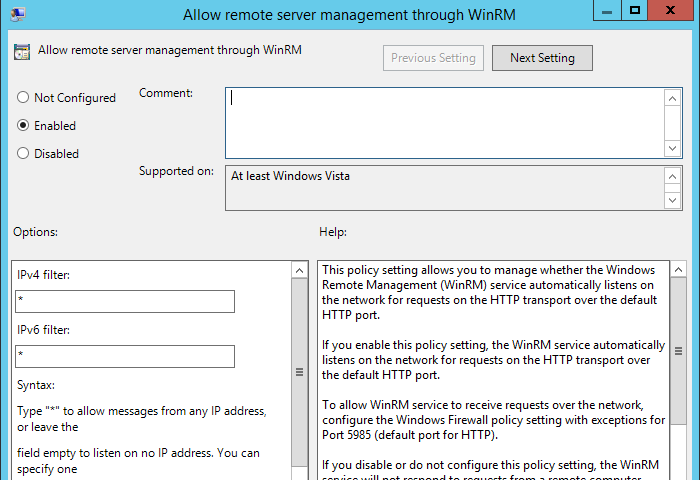Click the 'Comment:' label
The width and height of the screenshot is (700, 480).
(166, 93)
